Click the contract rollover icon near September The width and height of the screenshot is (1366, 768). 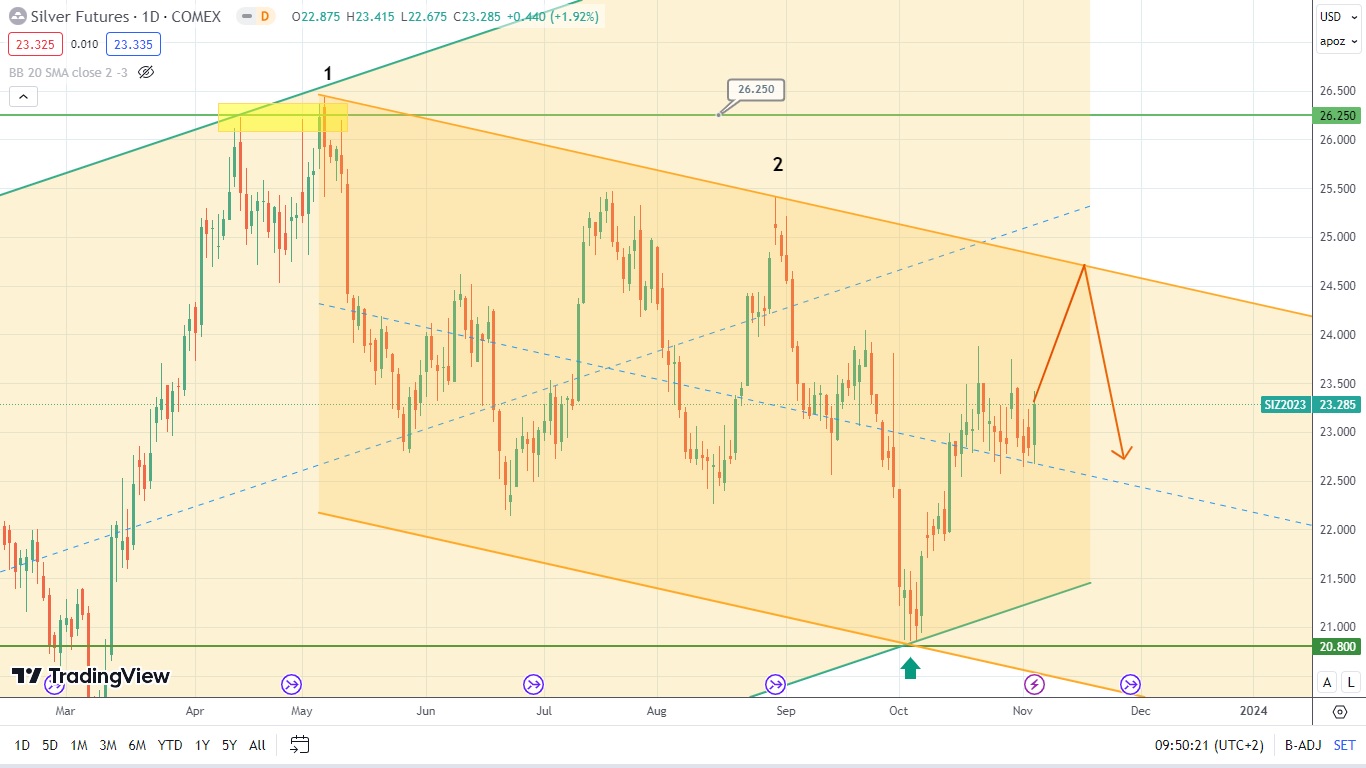pyautogui.click(x=775, y=684)
